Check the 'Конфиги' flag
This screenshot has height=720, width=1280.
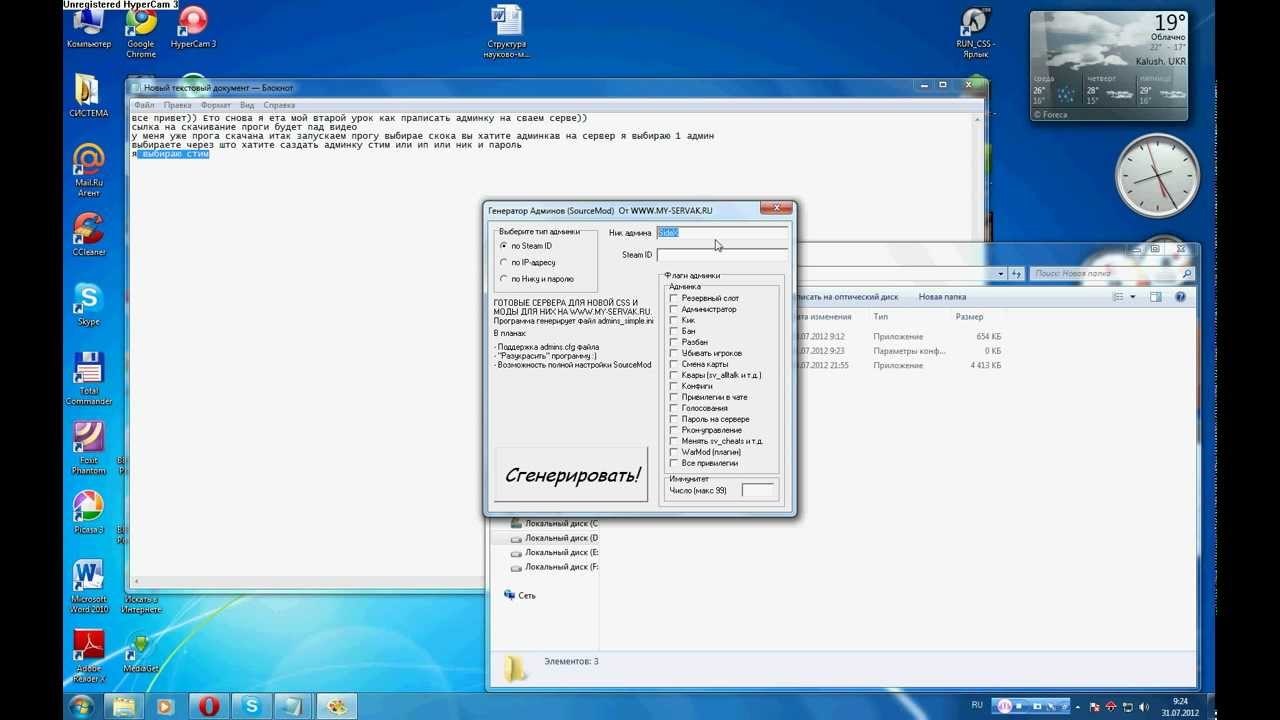[x=674, y=386]
